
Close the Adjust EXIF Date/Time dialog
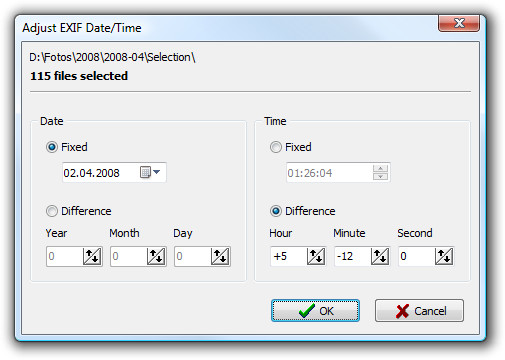point(459,23)
